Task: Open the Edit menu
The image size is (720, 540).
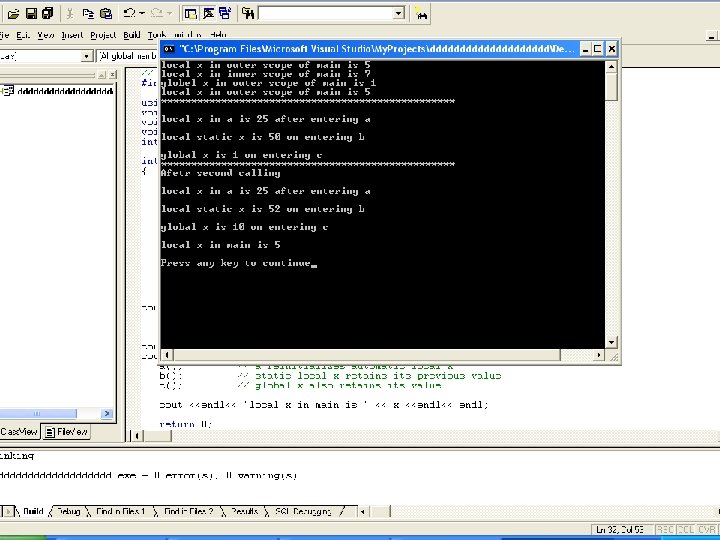Action: 22,35
